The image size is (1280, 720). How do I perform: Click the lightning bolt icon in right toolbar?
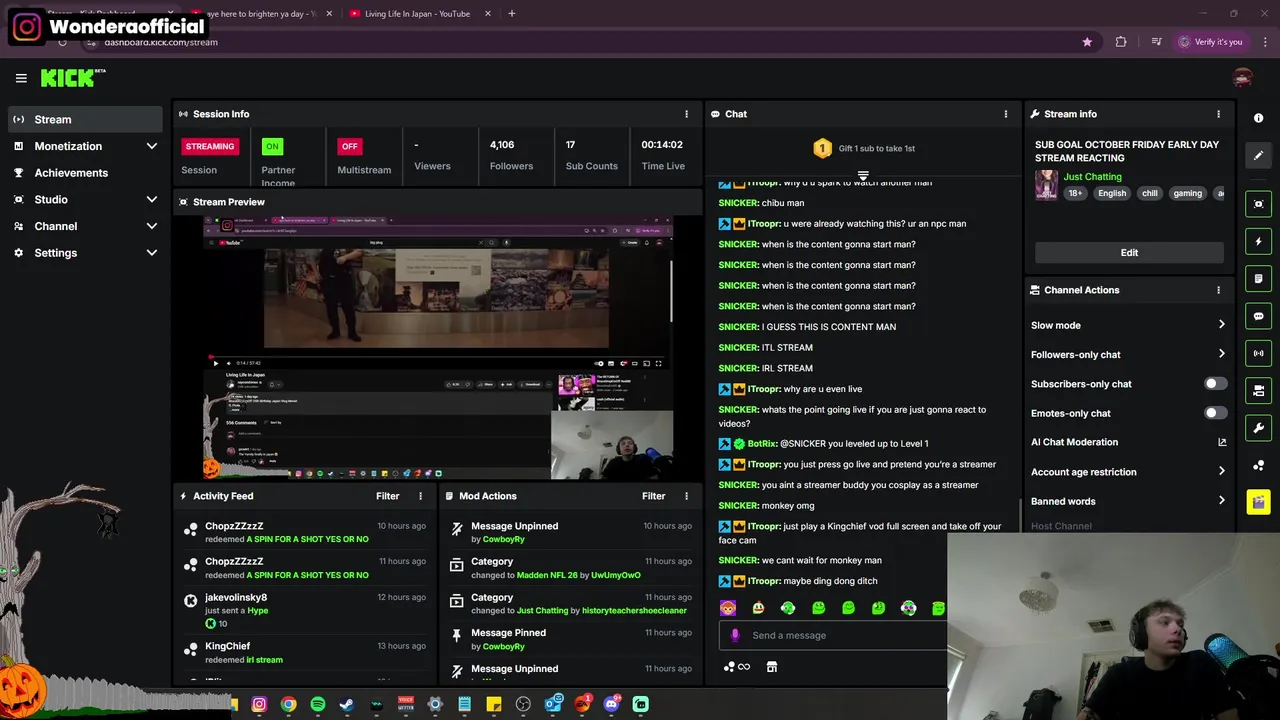click(x=1258, y=241)
